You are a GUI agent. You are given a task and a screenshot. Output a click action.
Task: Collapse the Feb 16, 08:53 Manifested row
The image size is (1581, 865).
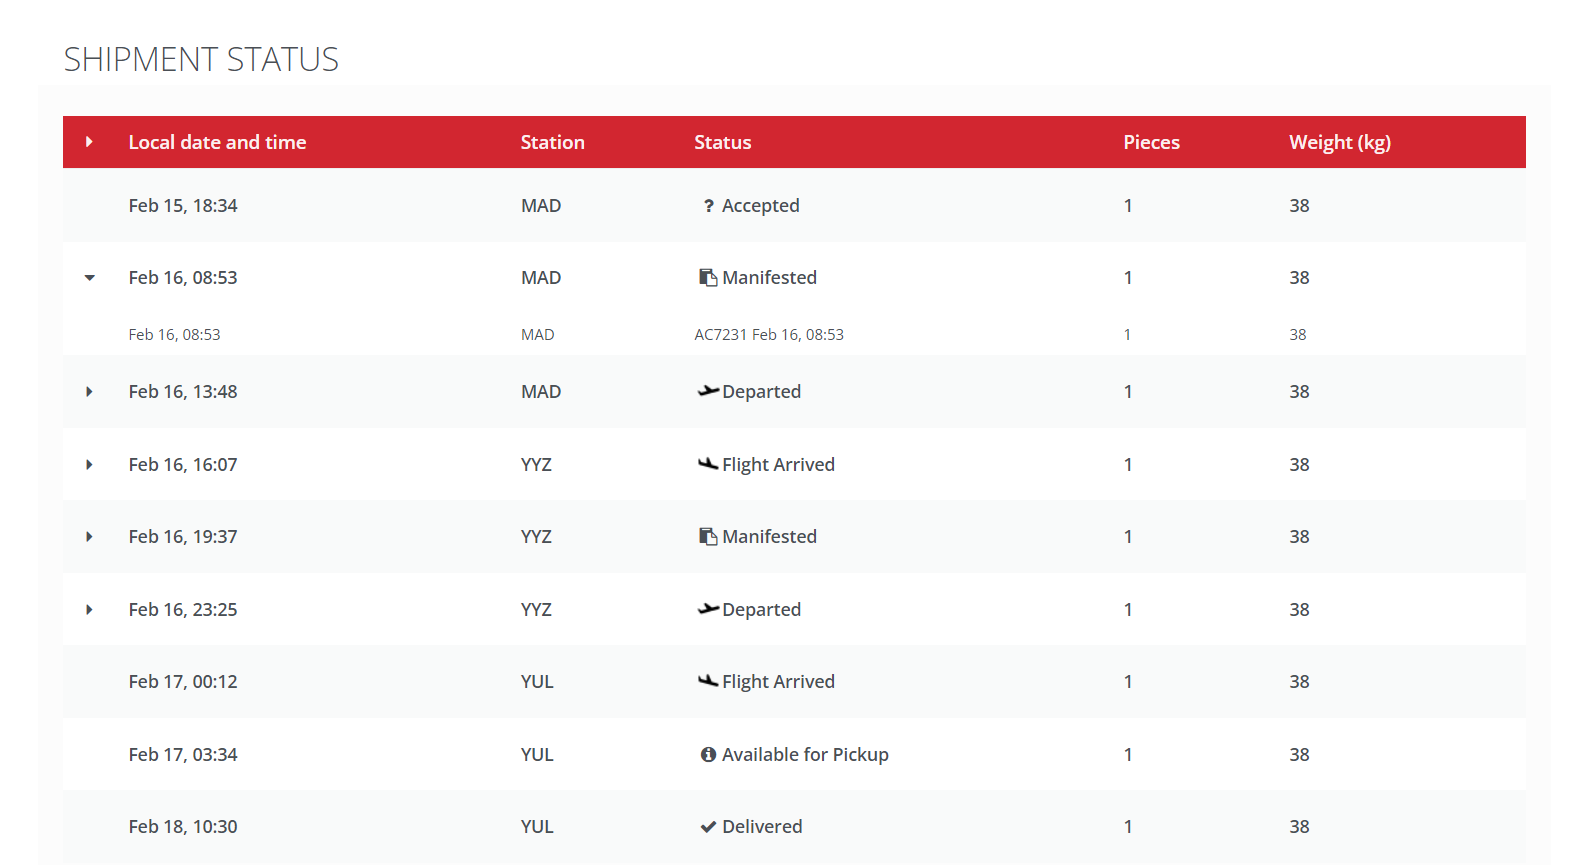click(x=90, y=278)
